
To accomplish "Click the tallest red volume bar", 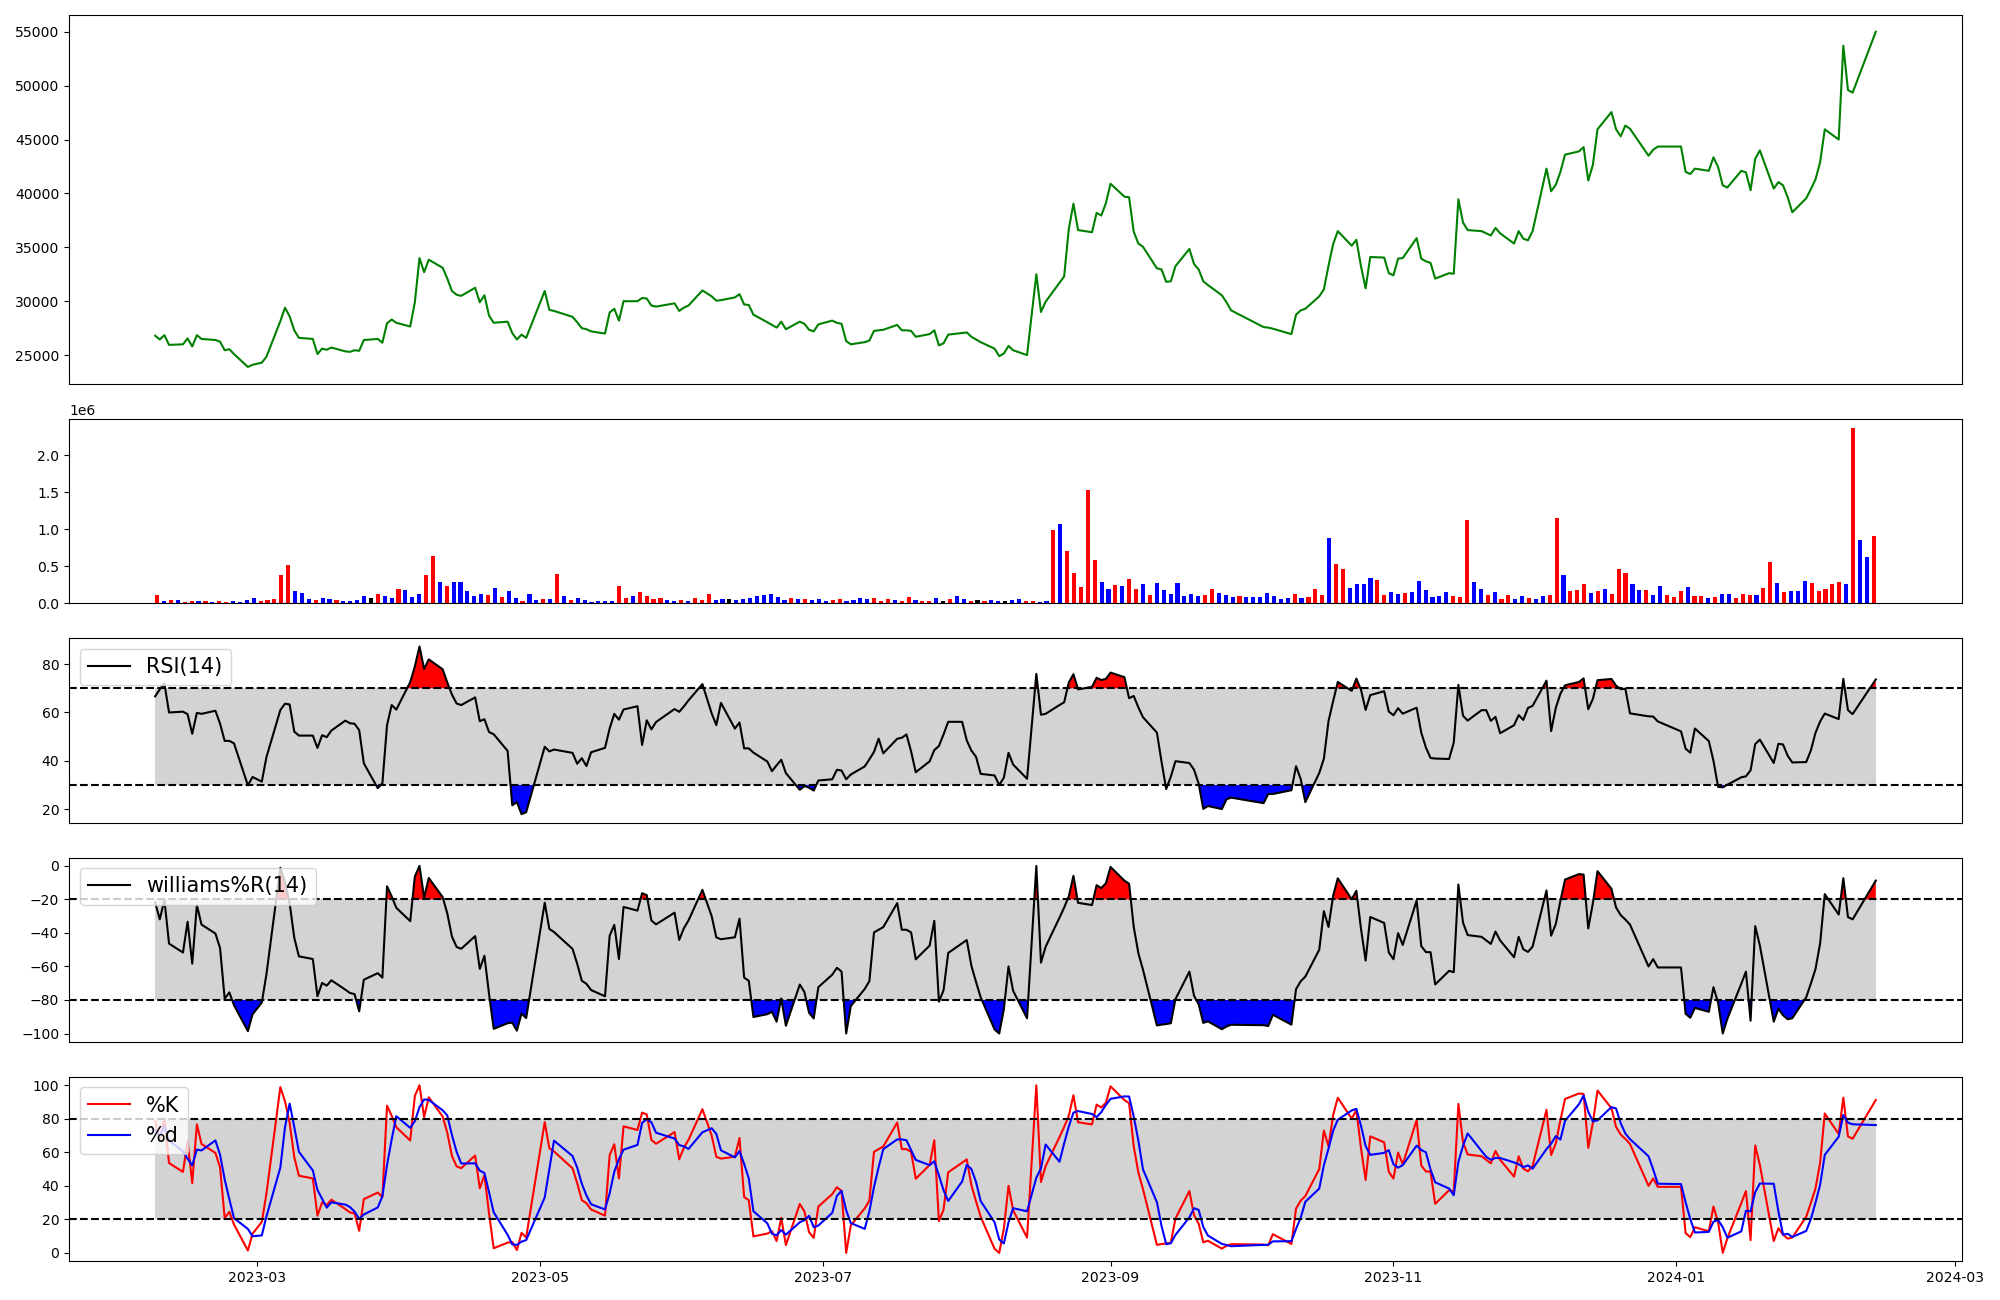I will [x=1853, y=515].
